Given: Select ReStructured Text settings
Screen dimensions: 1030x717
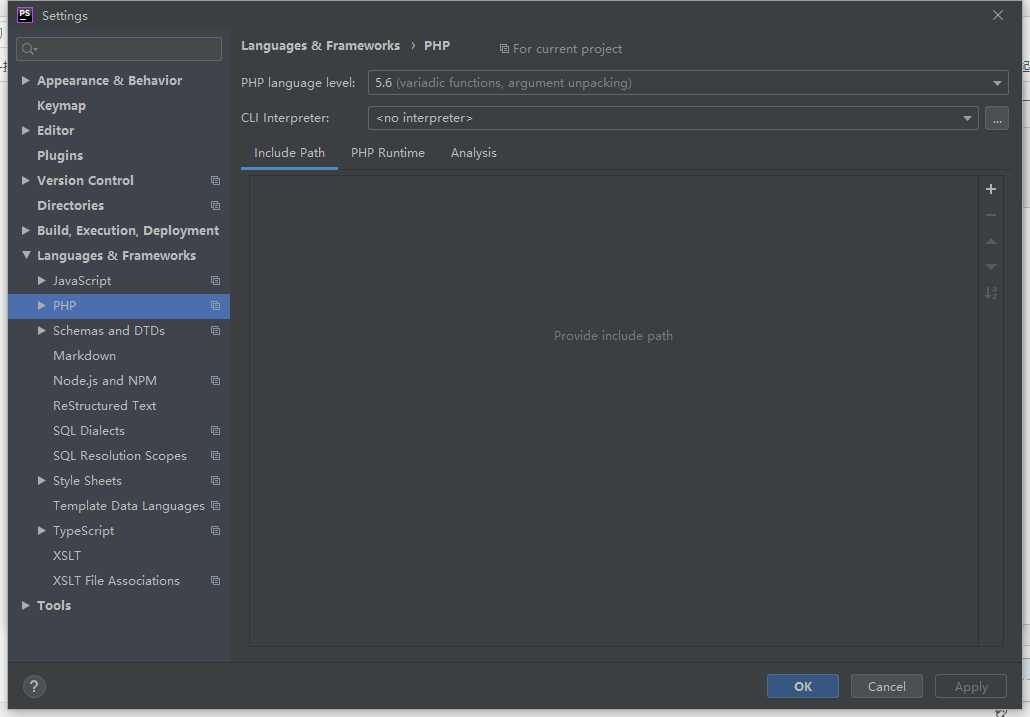Looking at the screenshot, I should click(104, 406).
